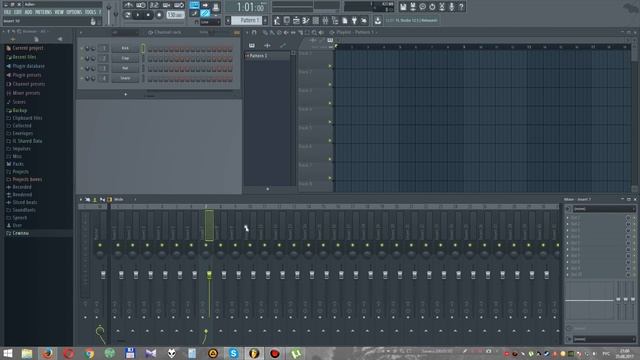Click the circular arrow icon in top-right group

pyautogui.click(x=432, y=7)
